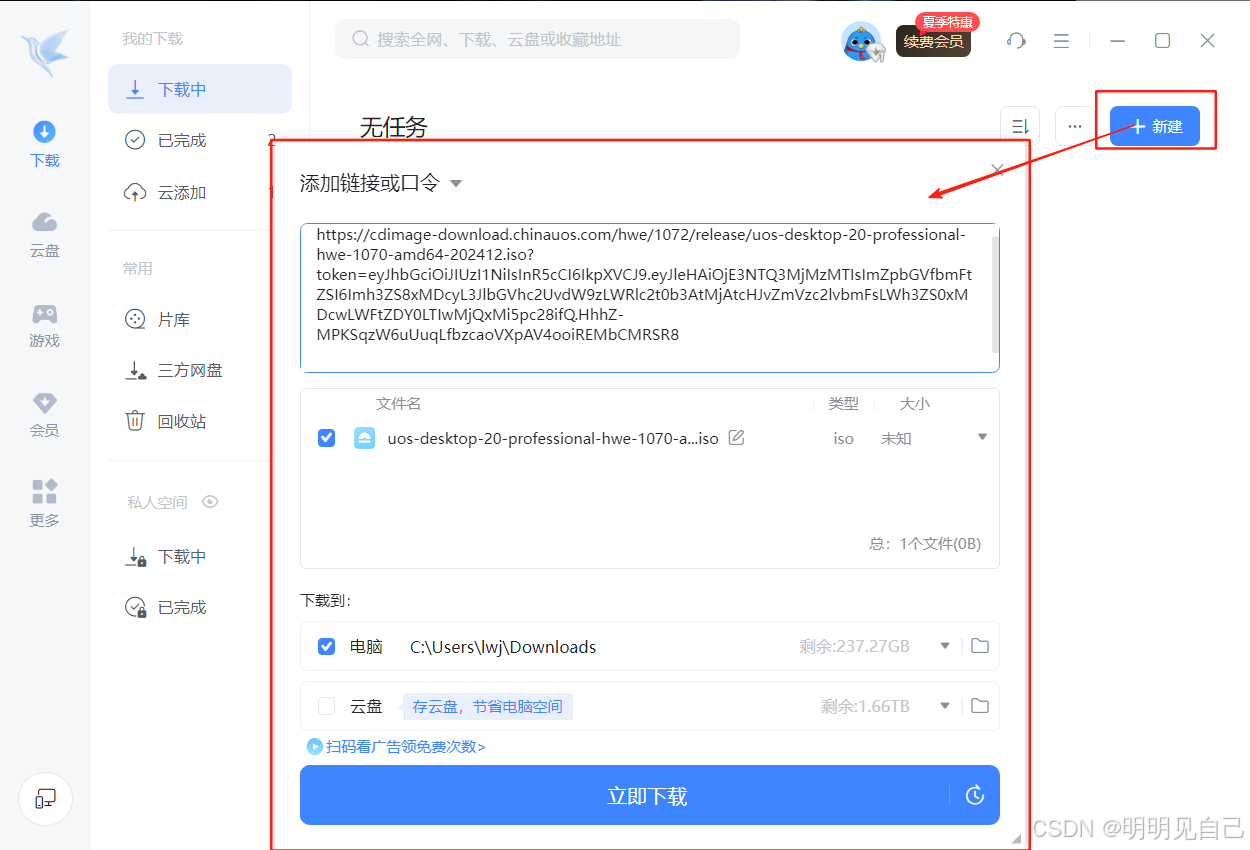Close the 添加链接或口令 dialog
Viewport: 1250px width, 850px height.
[997, 170]
